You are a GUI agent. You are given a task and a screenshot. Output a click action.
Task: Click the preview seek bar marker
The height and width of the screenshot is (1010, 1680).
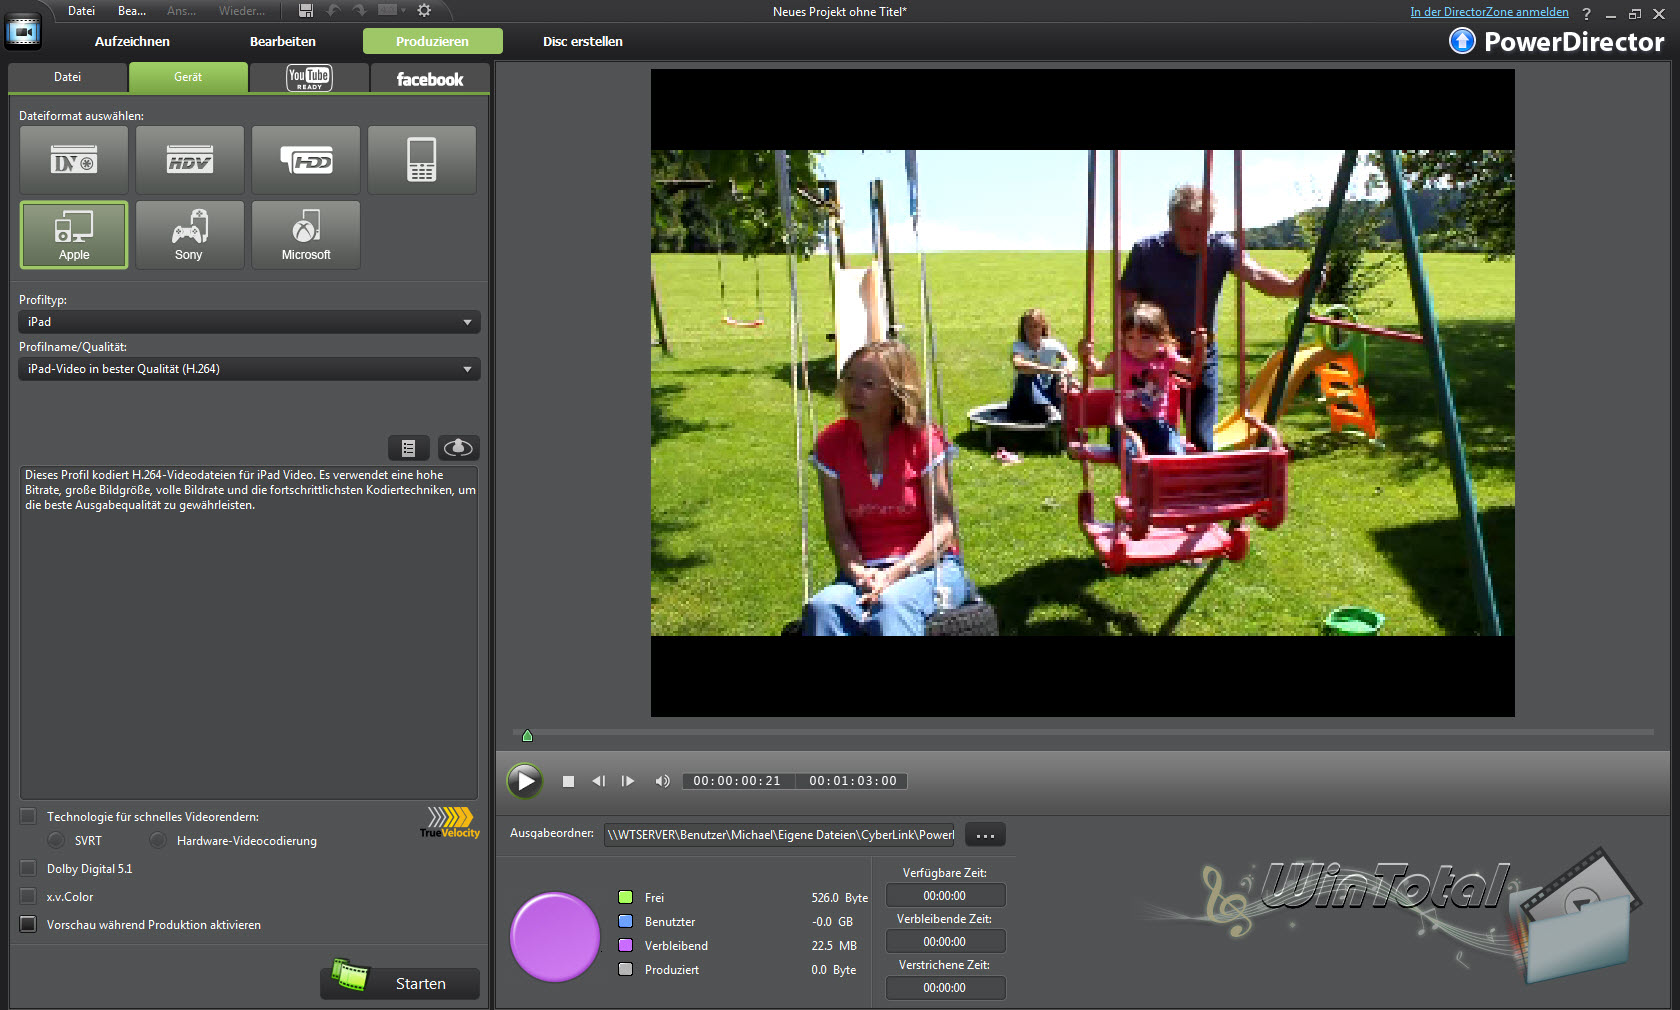[x=527, y=736]
